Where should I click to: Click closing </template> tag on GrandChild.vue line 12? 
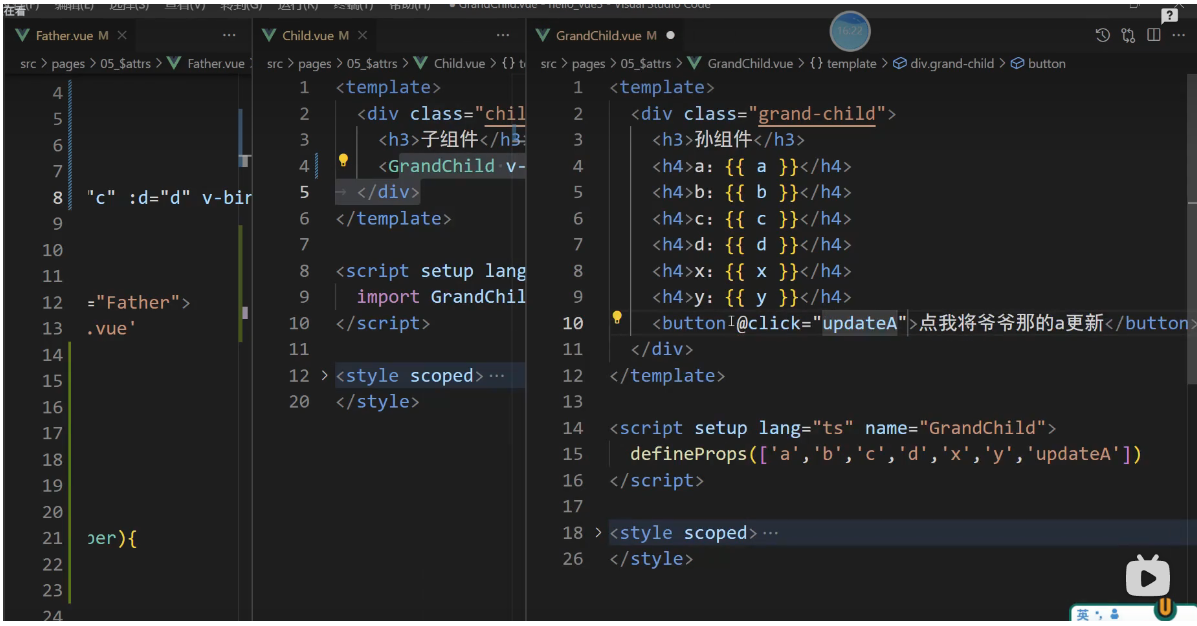point(667,376)
